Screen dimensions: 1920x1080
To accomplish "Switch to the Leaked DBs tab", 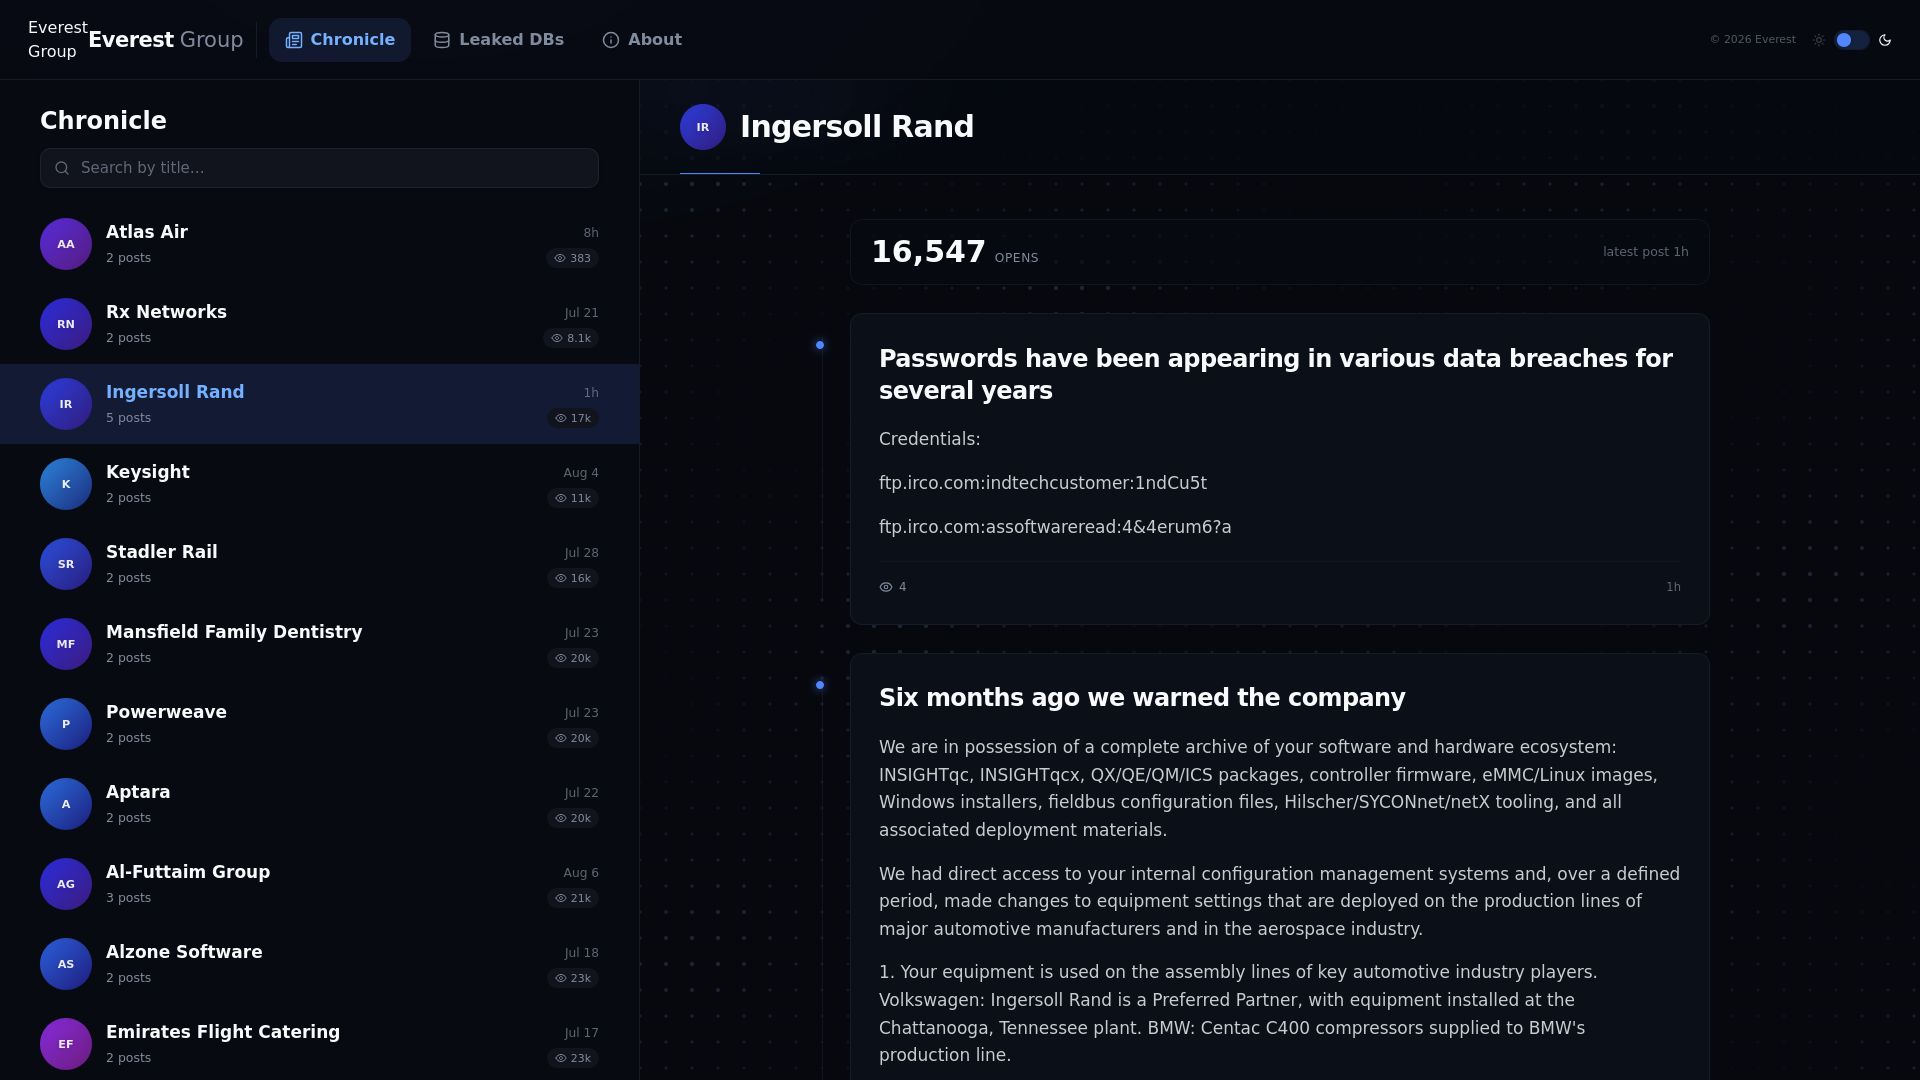I will coord(498,40).
